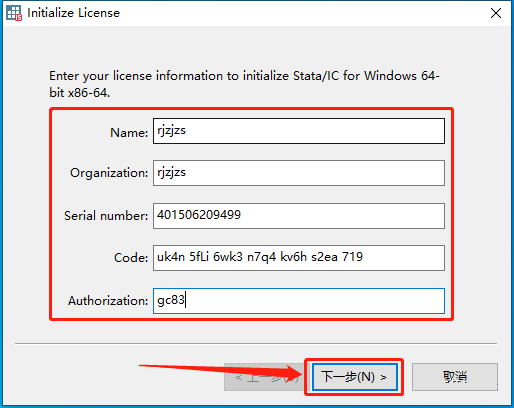Click inside the Code field
The height and width of the screenshot is (408, 514).
[299, 258]
